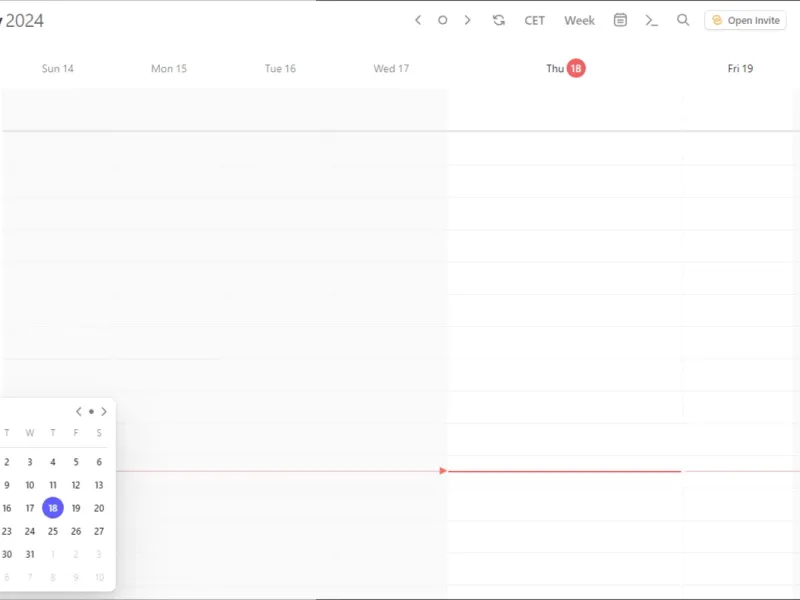
Task: Select Mon 15 column header
Action: [169, 68]
